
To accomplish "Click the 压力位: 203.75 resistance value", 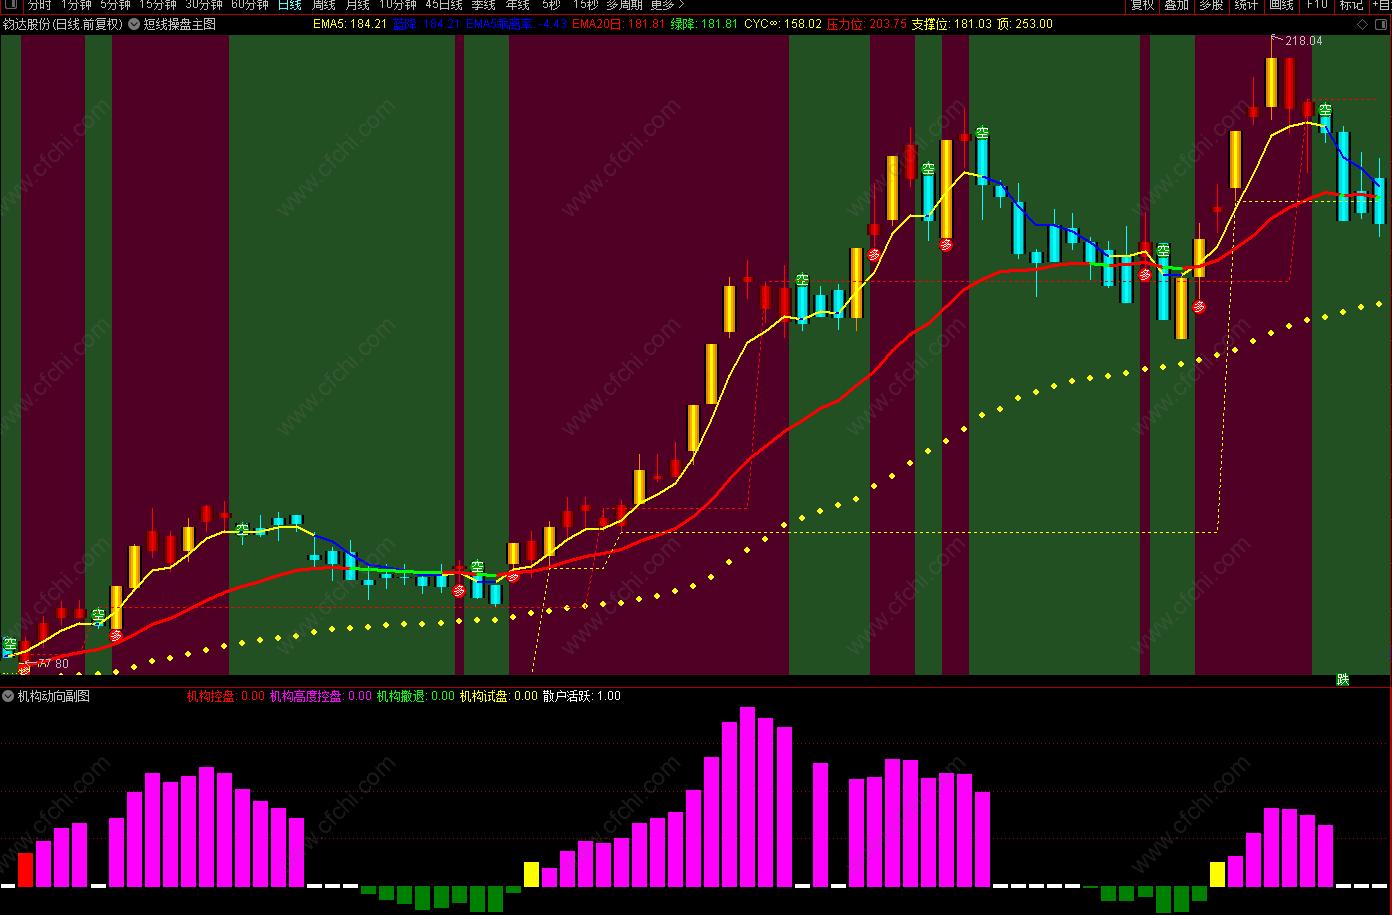I will [x=867, y=24].
